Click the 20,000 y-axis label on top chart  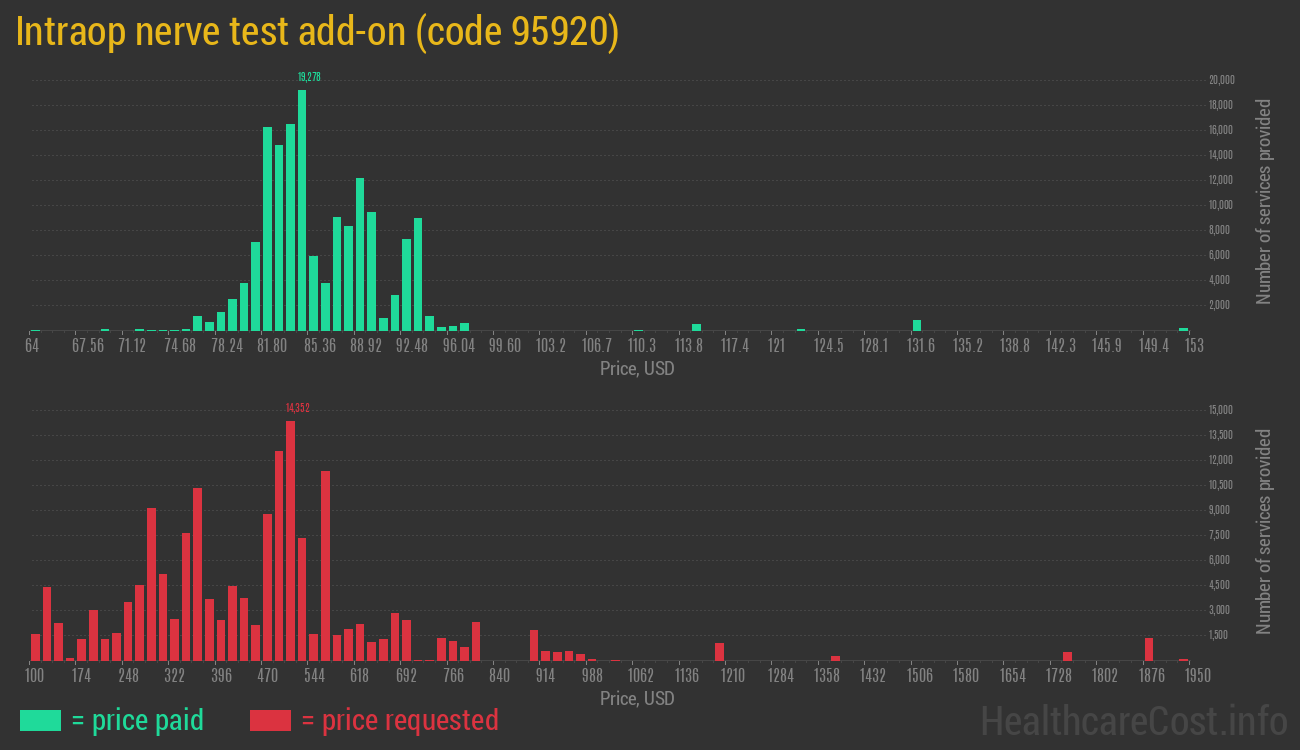(x=1221, y=80)
